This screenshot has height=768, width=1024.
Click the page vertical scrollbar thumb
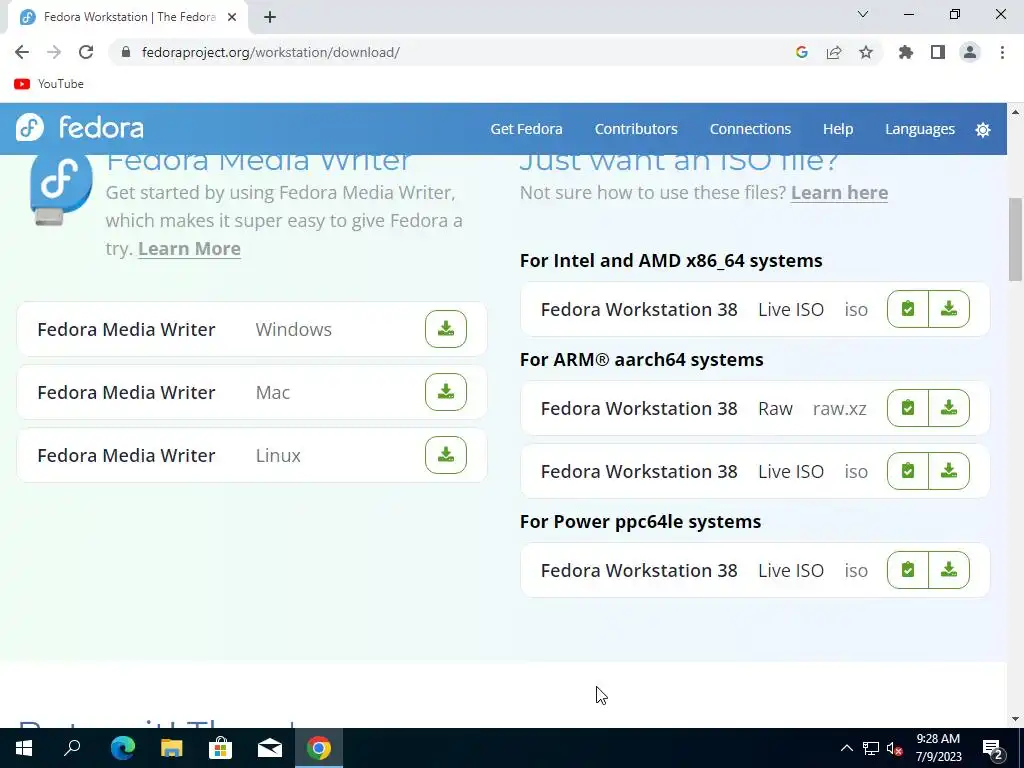point(1015,239)
